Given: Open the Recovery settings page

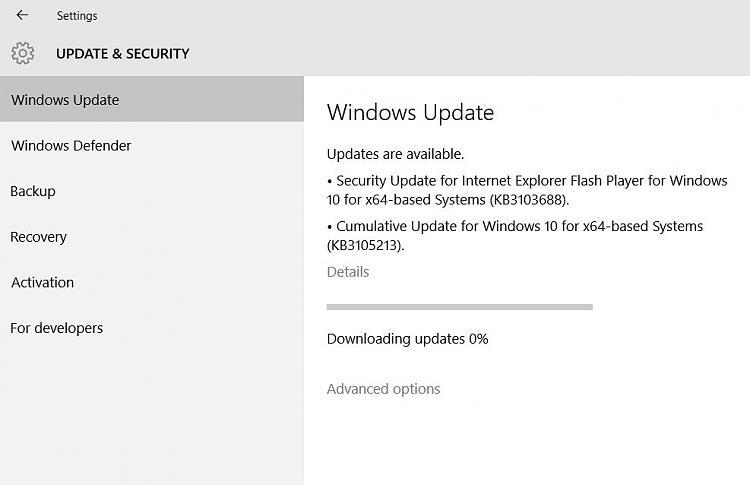Looking at the screenshot, I should [39, 237].
